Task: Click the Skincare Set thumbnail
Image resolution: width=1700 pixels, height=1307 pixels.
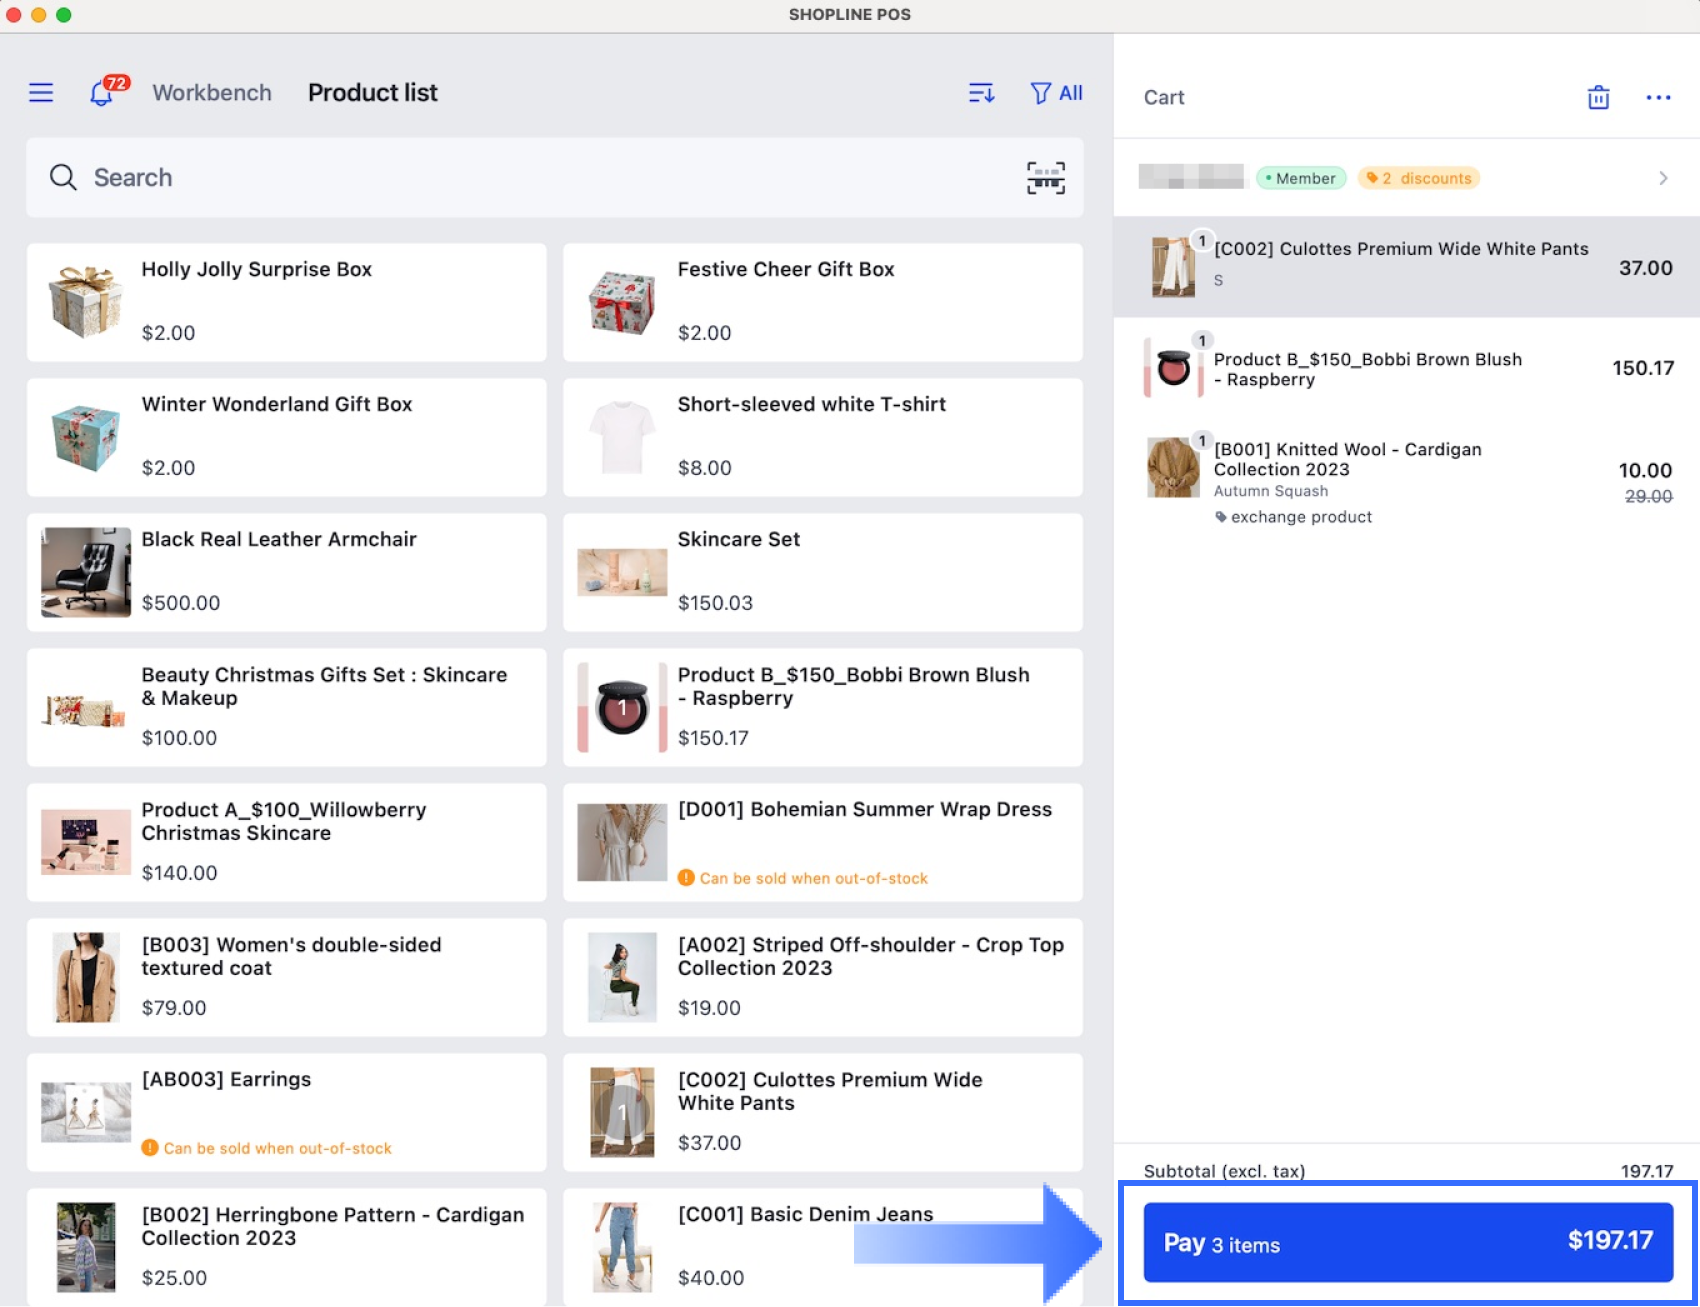Action: pyautogui.click(x=622, y=572)
